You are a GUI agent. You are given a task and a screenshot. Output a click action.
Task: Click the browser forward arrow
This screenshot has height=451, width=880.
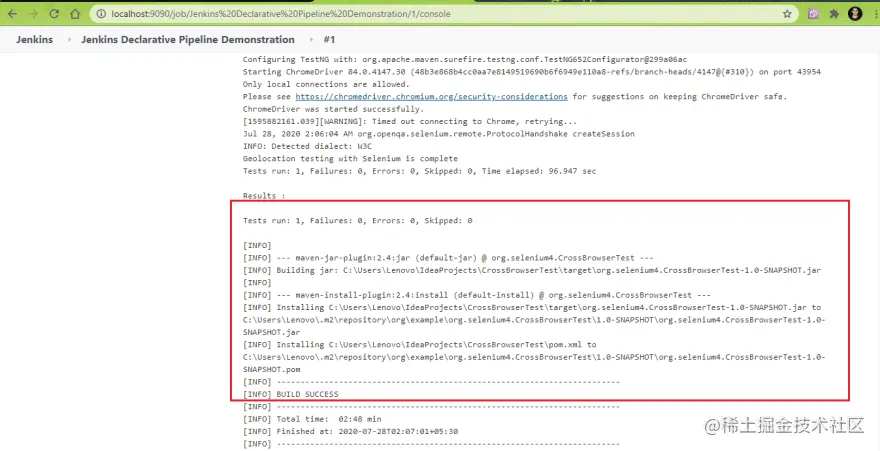tap(34, 14)
